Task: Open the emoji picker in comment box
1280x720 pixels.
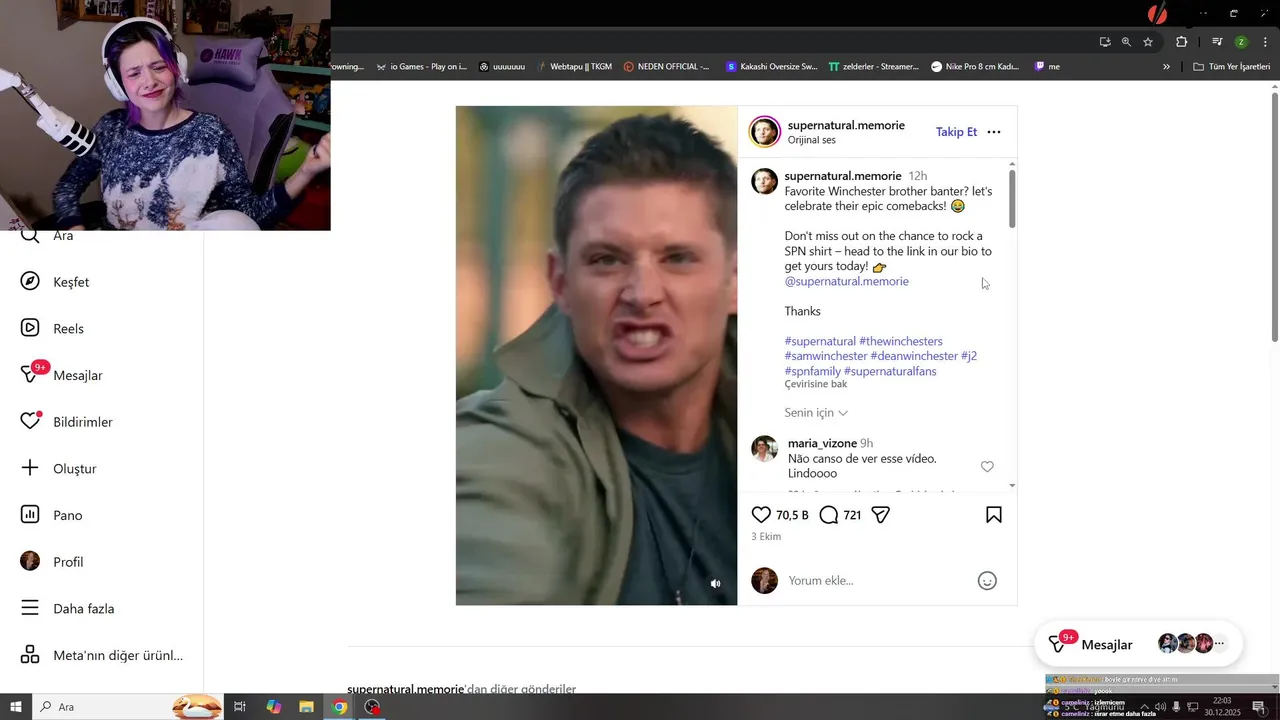Action: coord(987,581)
